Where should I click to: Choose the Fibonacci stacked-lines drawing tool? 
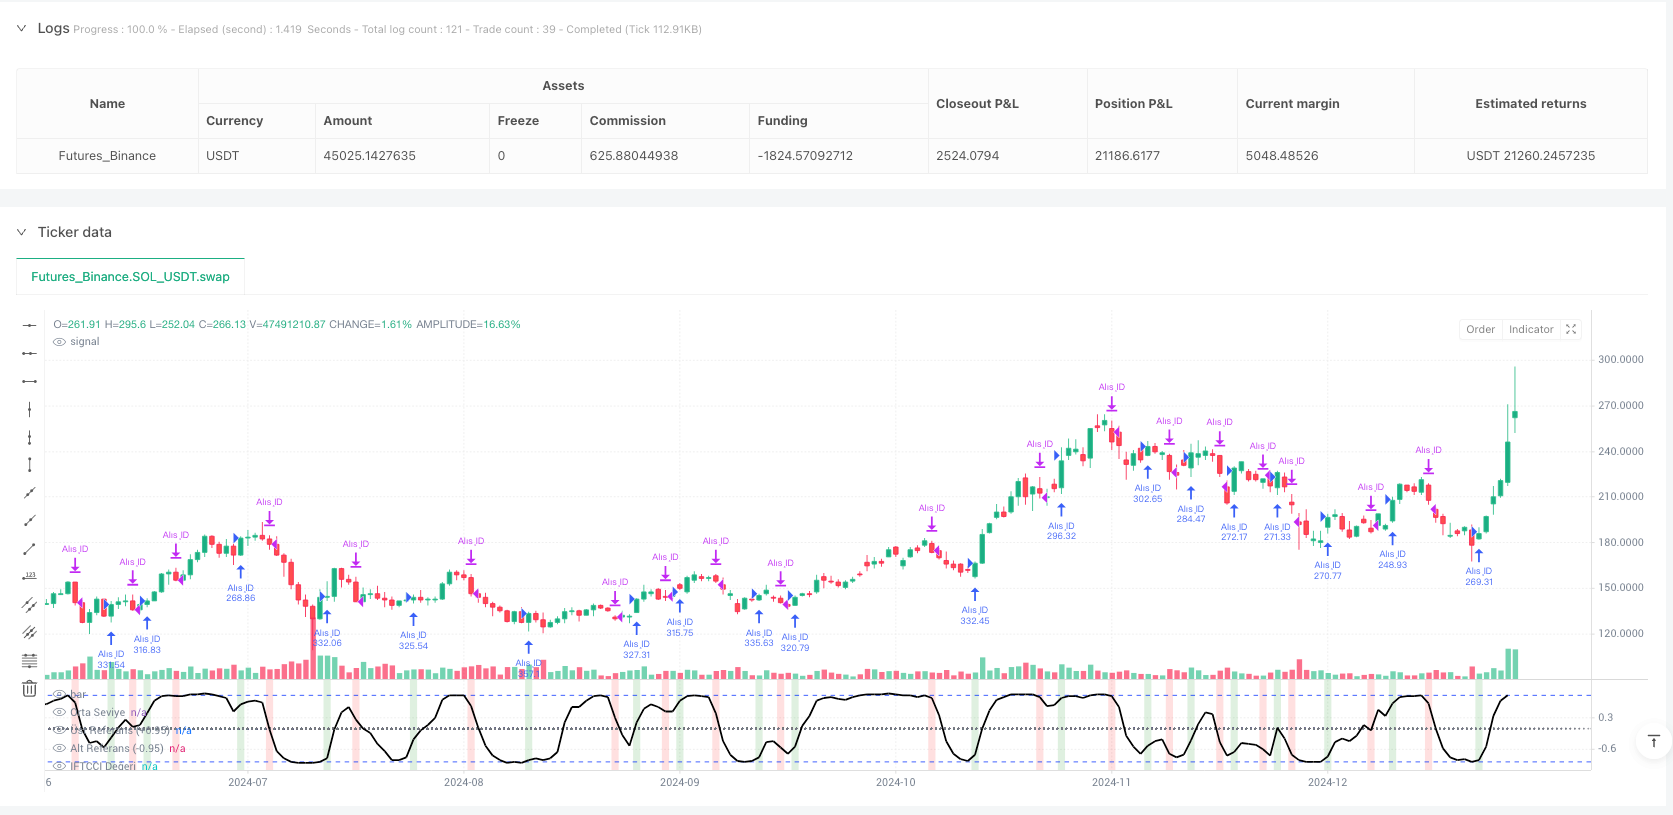tap(30, 660)
